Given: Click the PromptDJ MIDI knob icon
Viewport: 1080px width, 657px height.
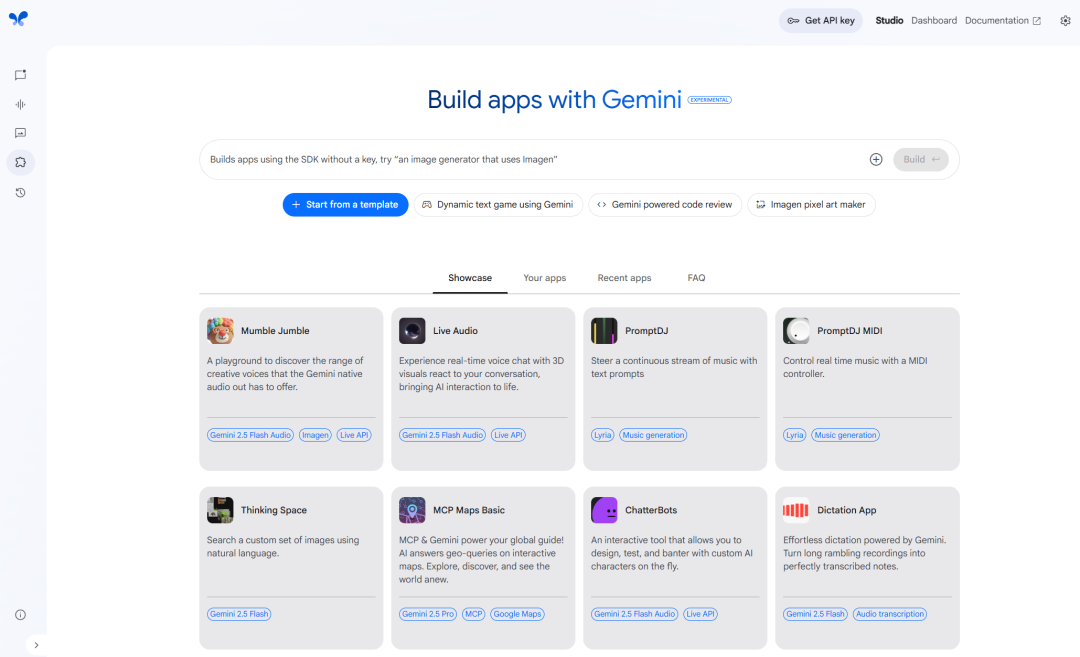Looking at the screenshot, I should (x=796, y=331).
